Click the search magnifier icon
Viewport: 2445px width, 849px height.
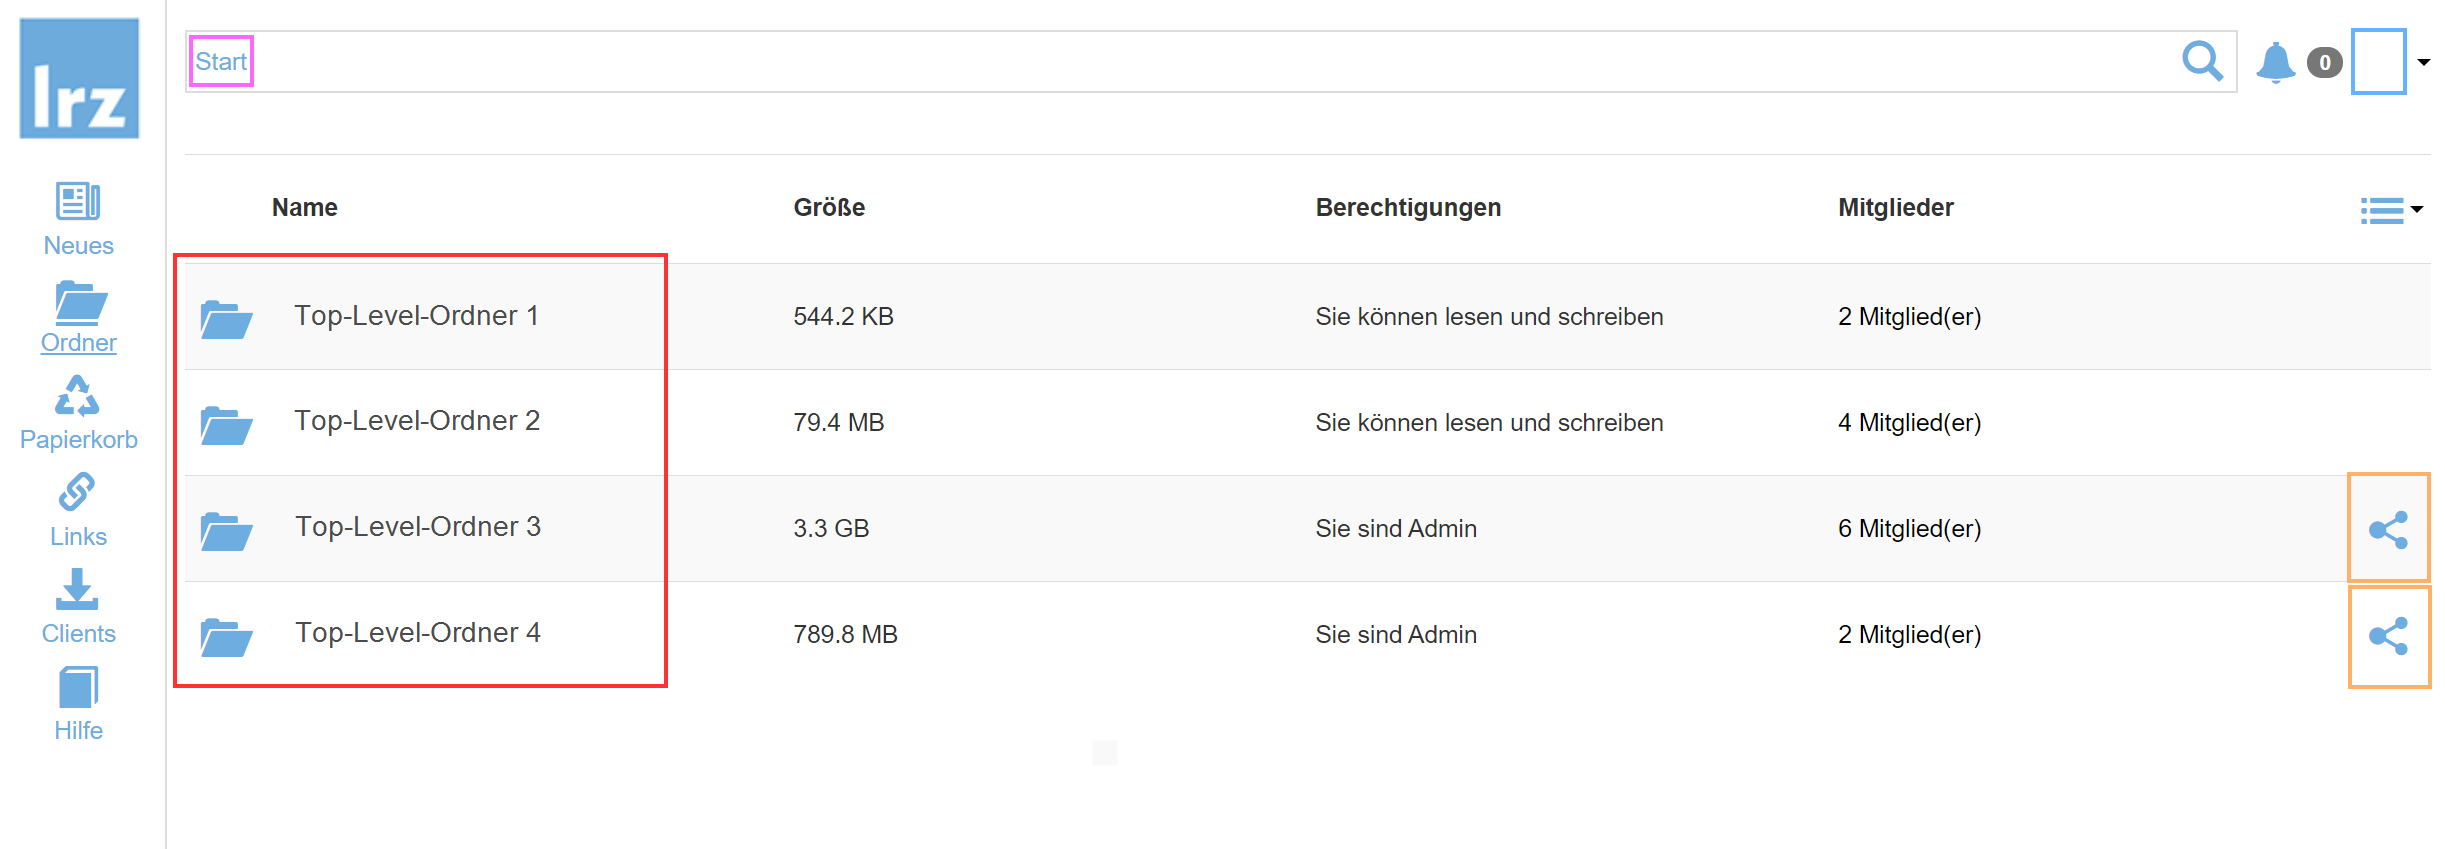coord(2202,62)
